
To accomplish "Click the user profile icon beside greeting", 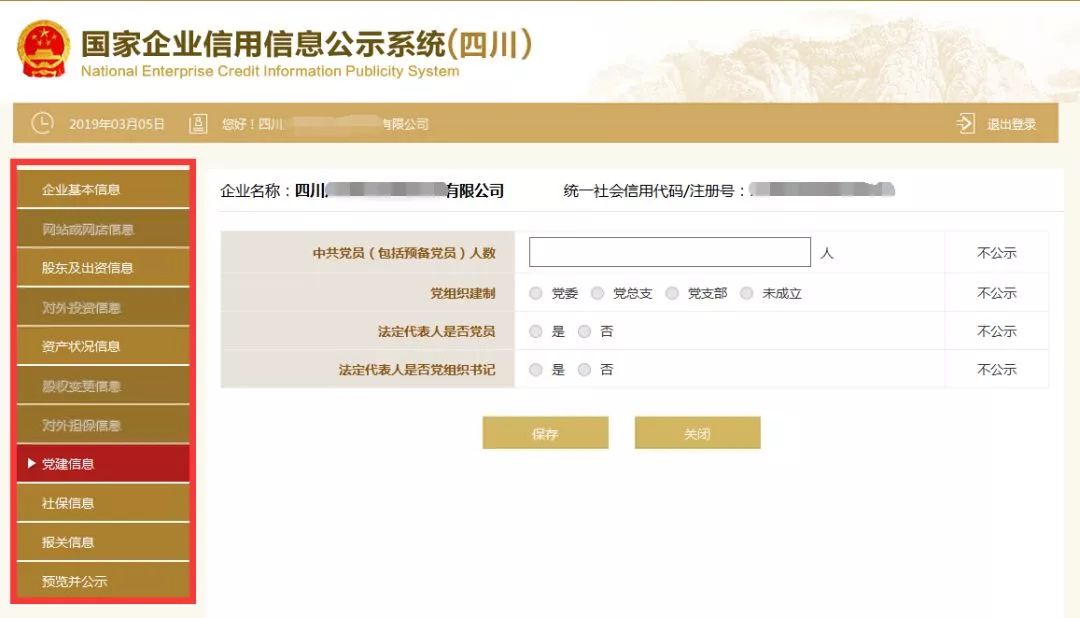I will [198, 124].
